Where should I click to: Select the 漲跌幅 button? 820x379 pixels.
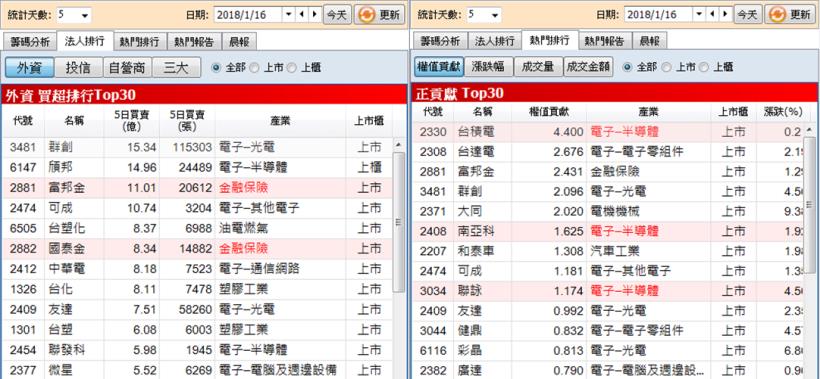(487, 67)
